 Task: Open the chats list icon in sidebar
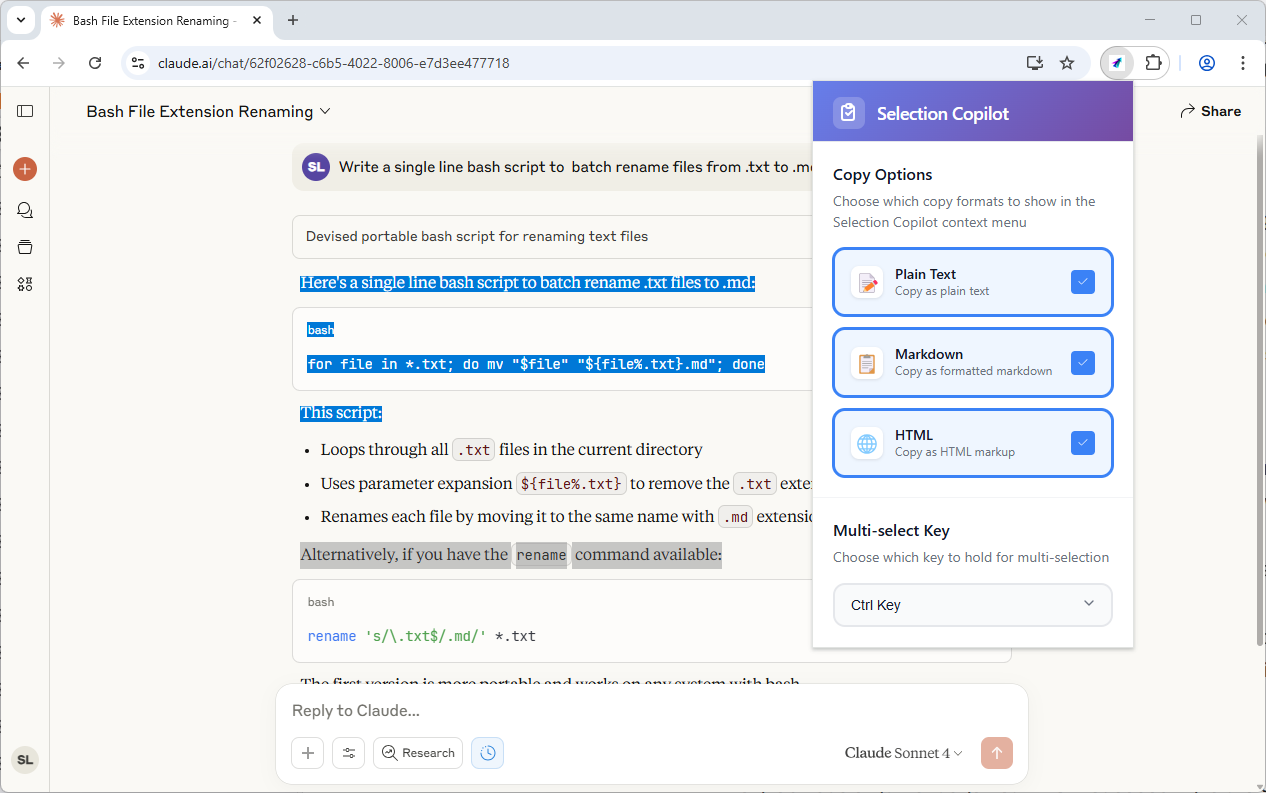tap(25, 210)
